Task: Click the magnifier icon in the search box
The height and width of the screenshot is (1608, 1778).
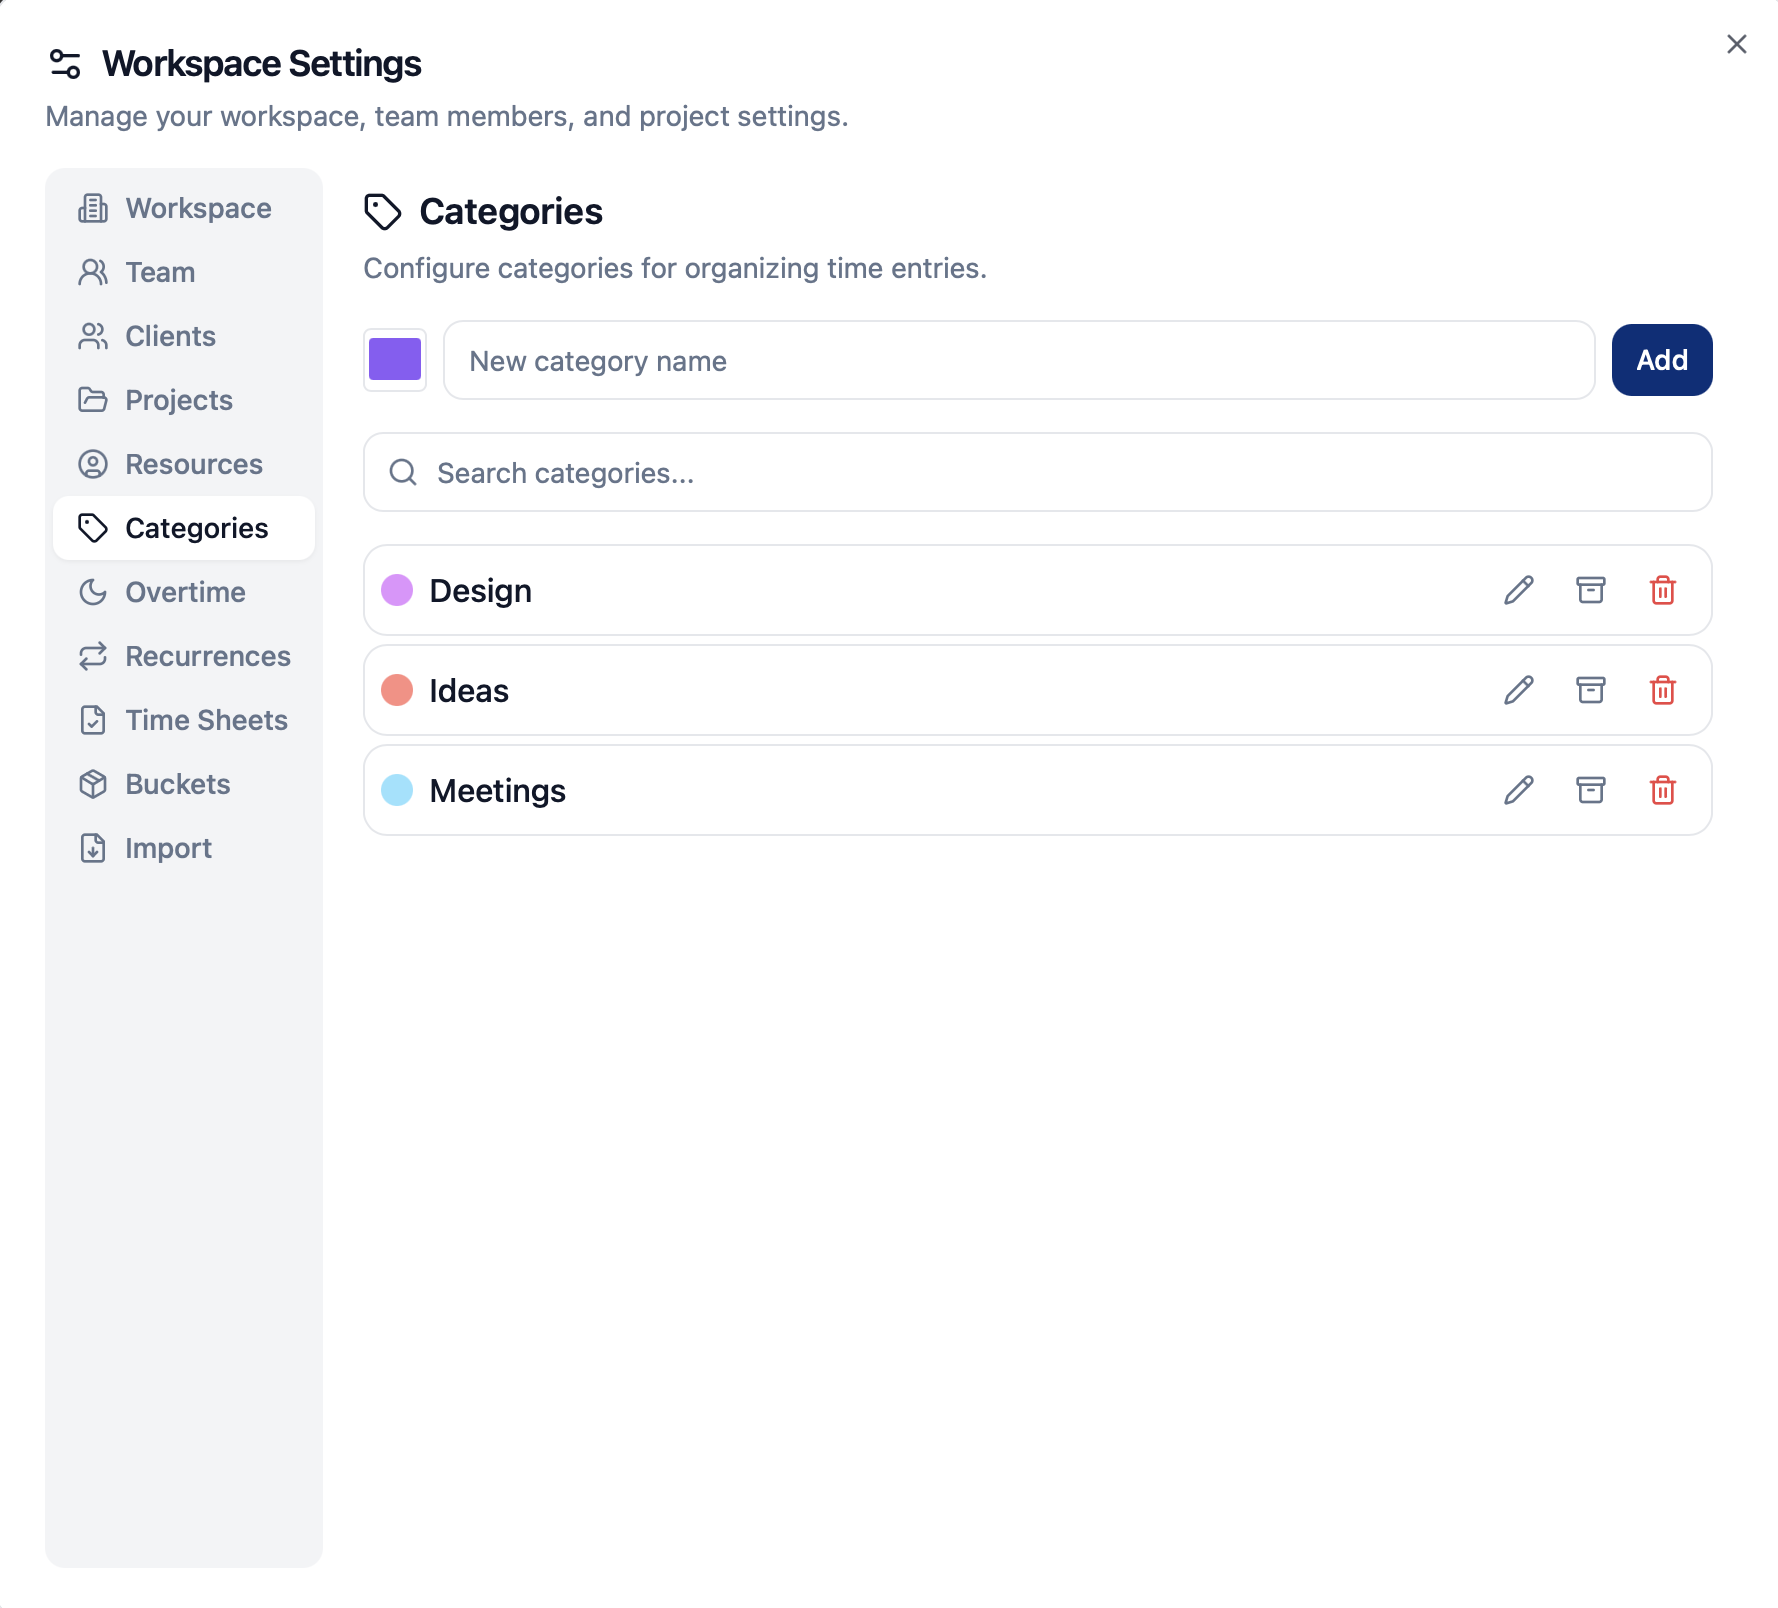Action: 403,472
